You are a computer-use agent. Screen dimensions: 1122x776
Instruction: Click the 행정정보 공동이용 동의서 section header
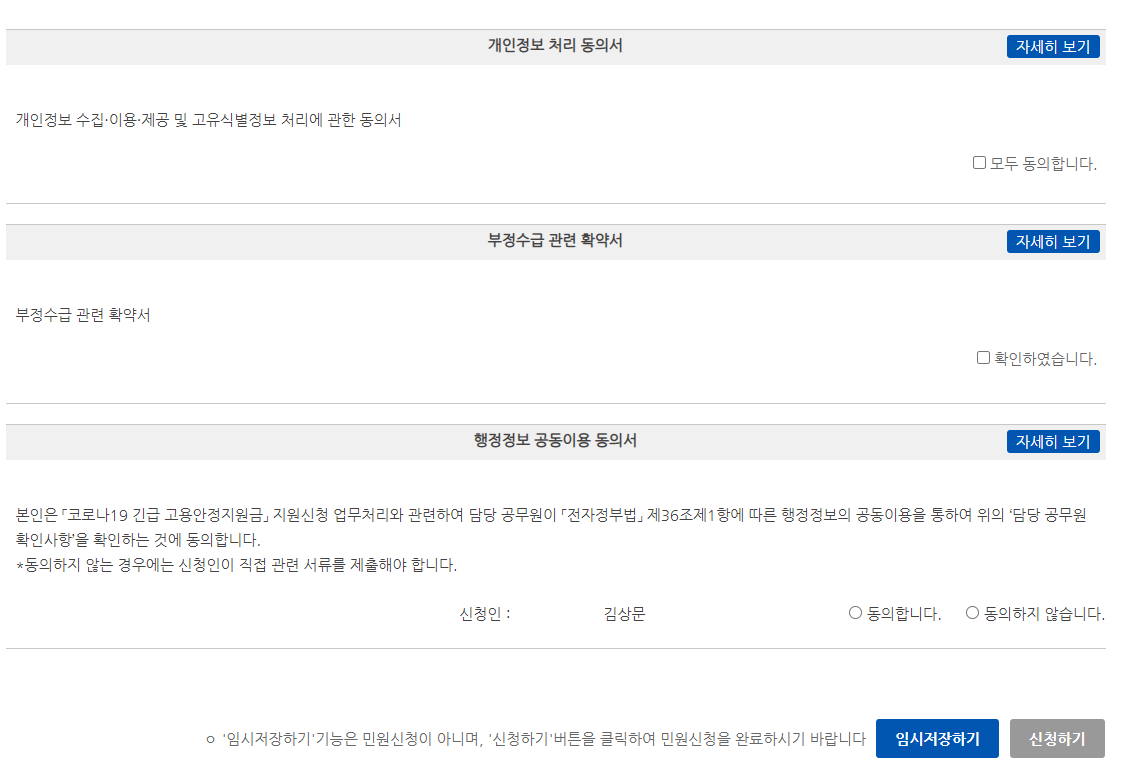(x=555, y=440)
